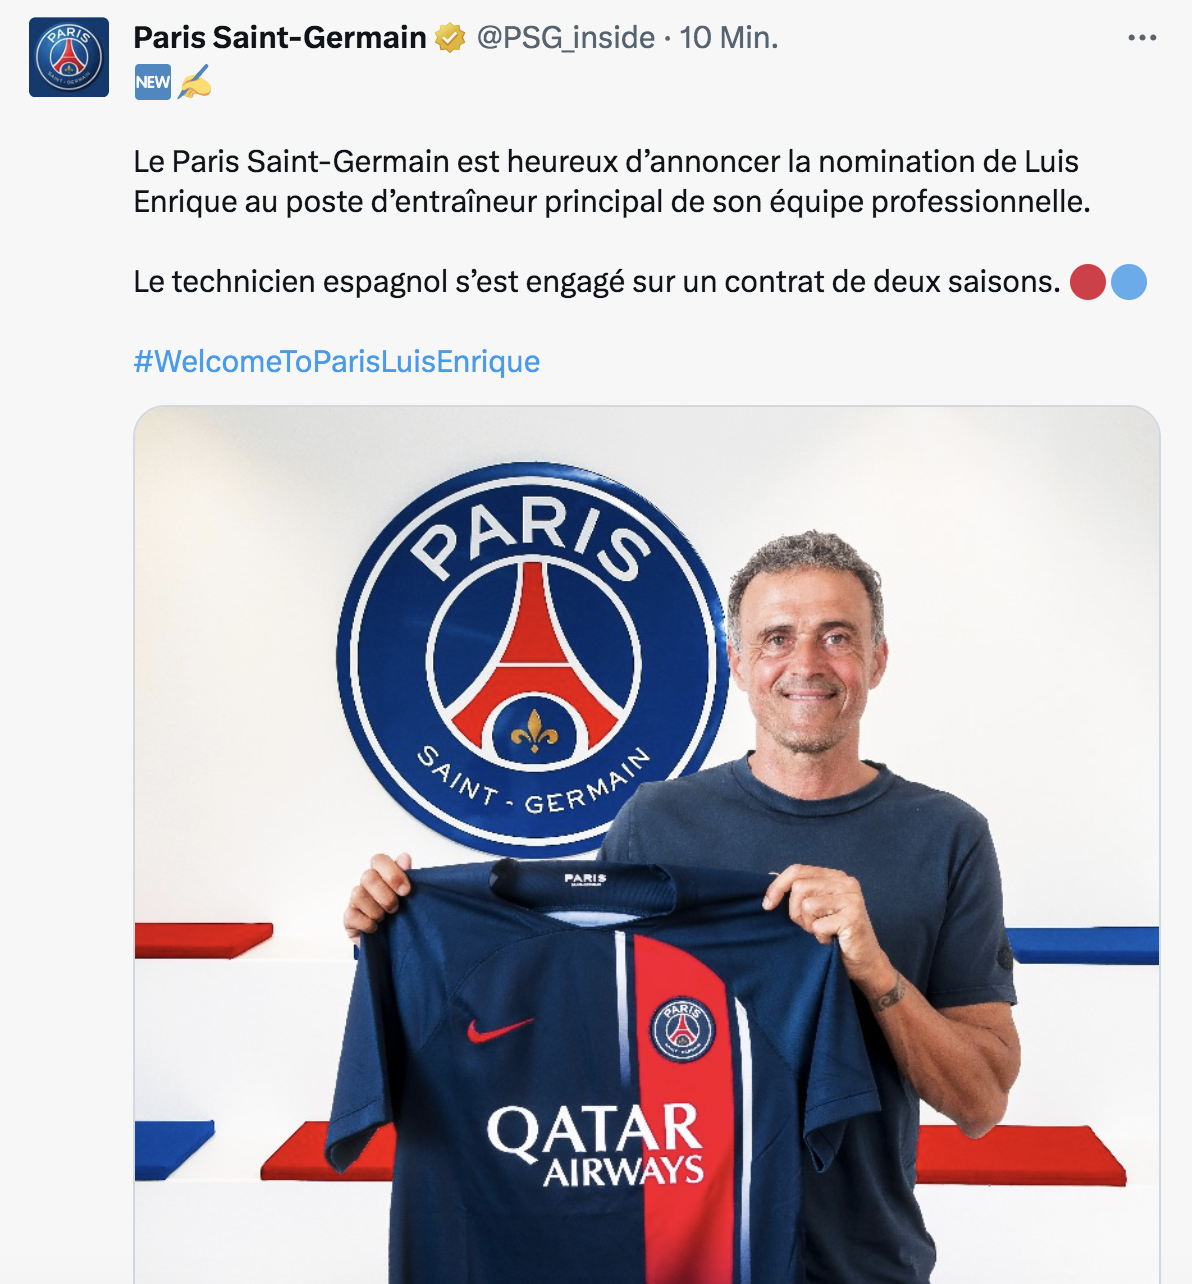The width and height of the screenshot is (1192, 1284).
Task: Click the Qatar Airways logo on jersey
Action: pos(596,1146)
